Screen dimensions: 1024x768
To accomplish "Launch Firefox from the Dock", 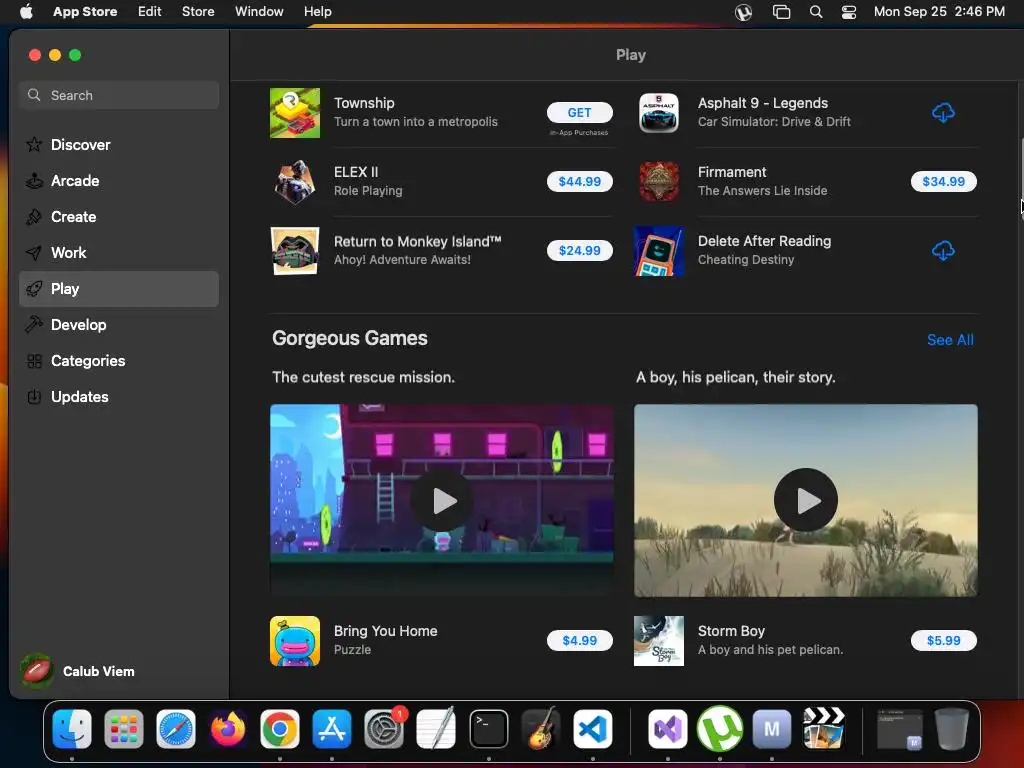I will (227, 729).
